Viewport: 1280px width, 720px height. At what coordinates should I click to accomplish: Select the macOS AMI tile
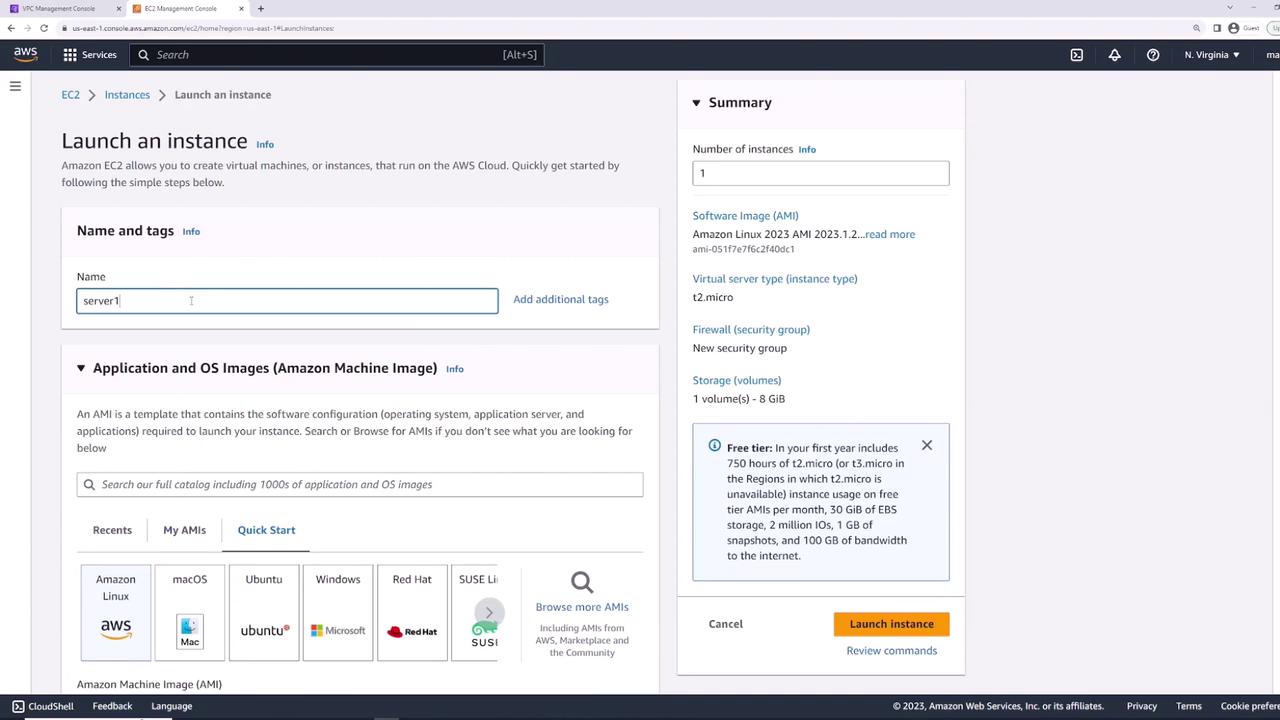click(190, 612)
